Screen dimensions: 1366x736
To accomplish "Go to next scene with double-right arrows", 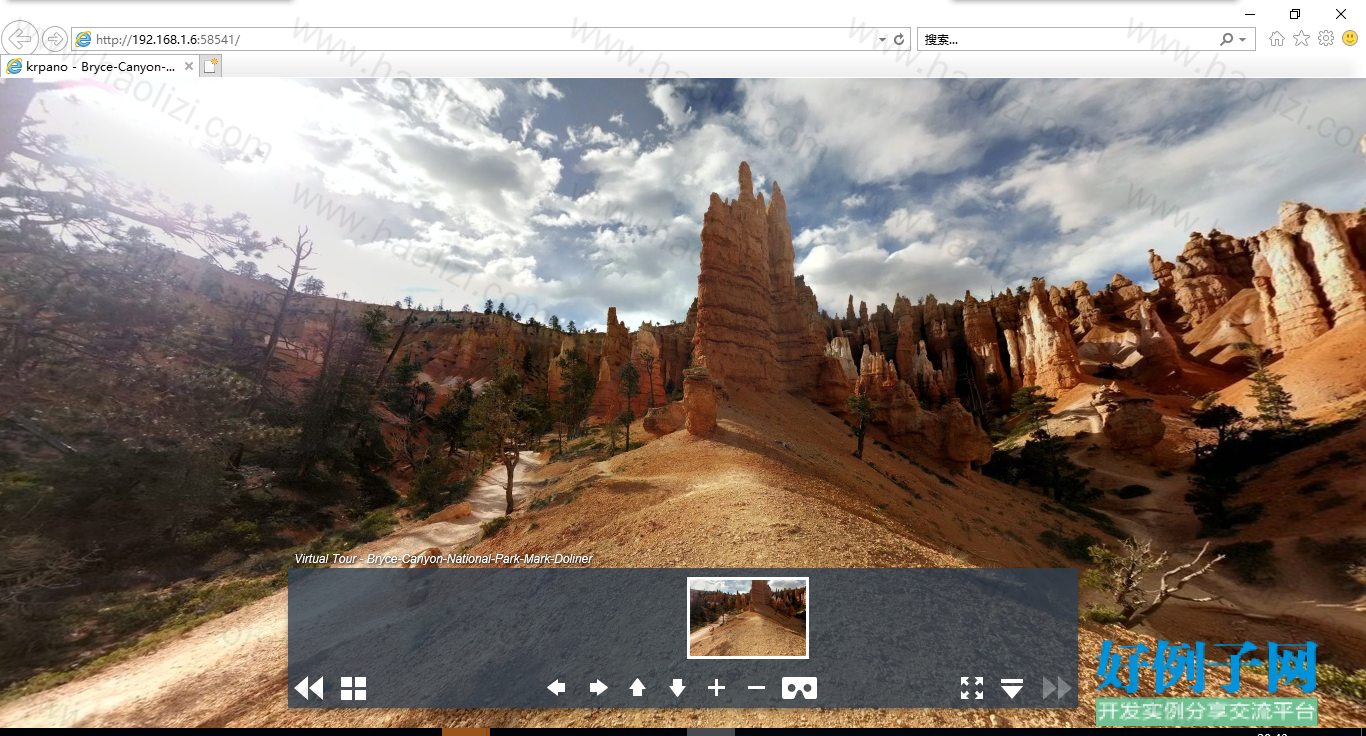I will coord(1057,688).
